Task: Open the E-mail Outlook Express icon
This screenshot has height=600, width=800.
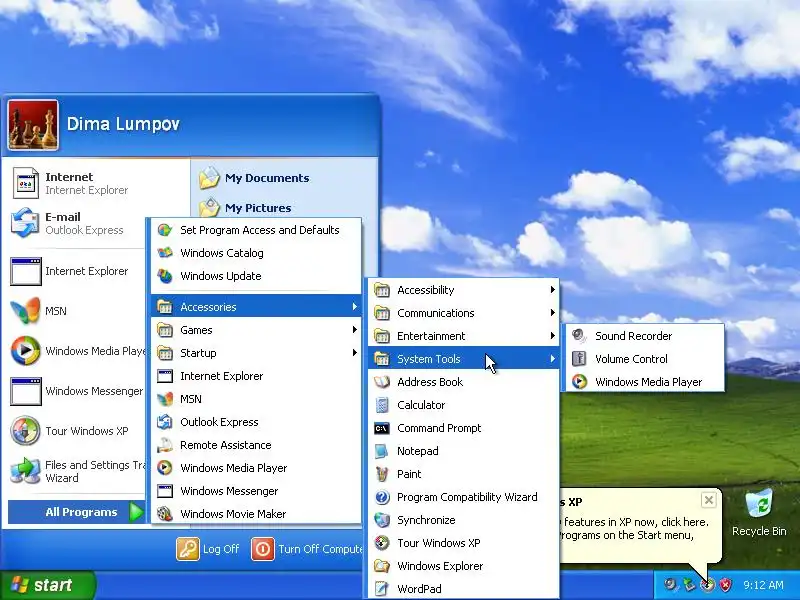Action: 25,223
